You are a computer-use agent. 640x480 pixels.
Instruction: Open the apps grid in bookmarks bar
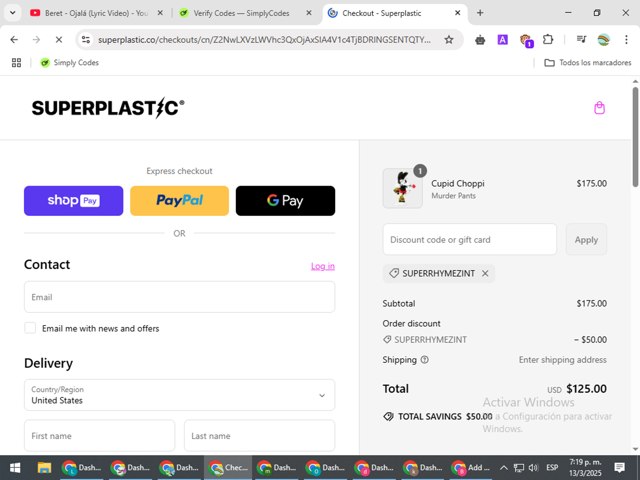[x=16, y=62]
